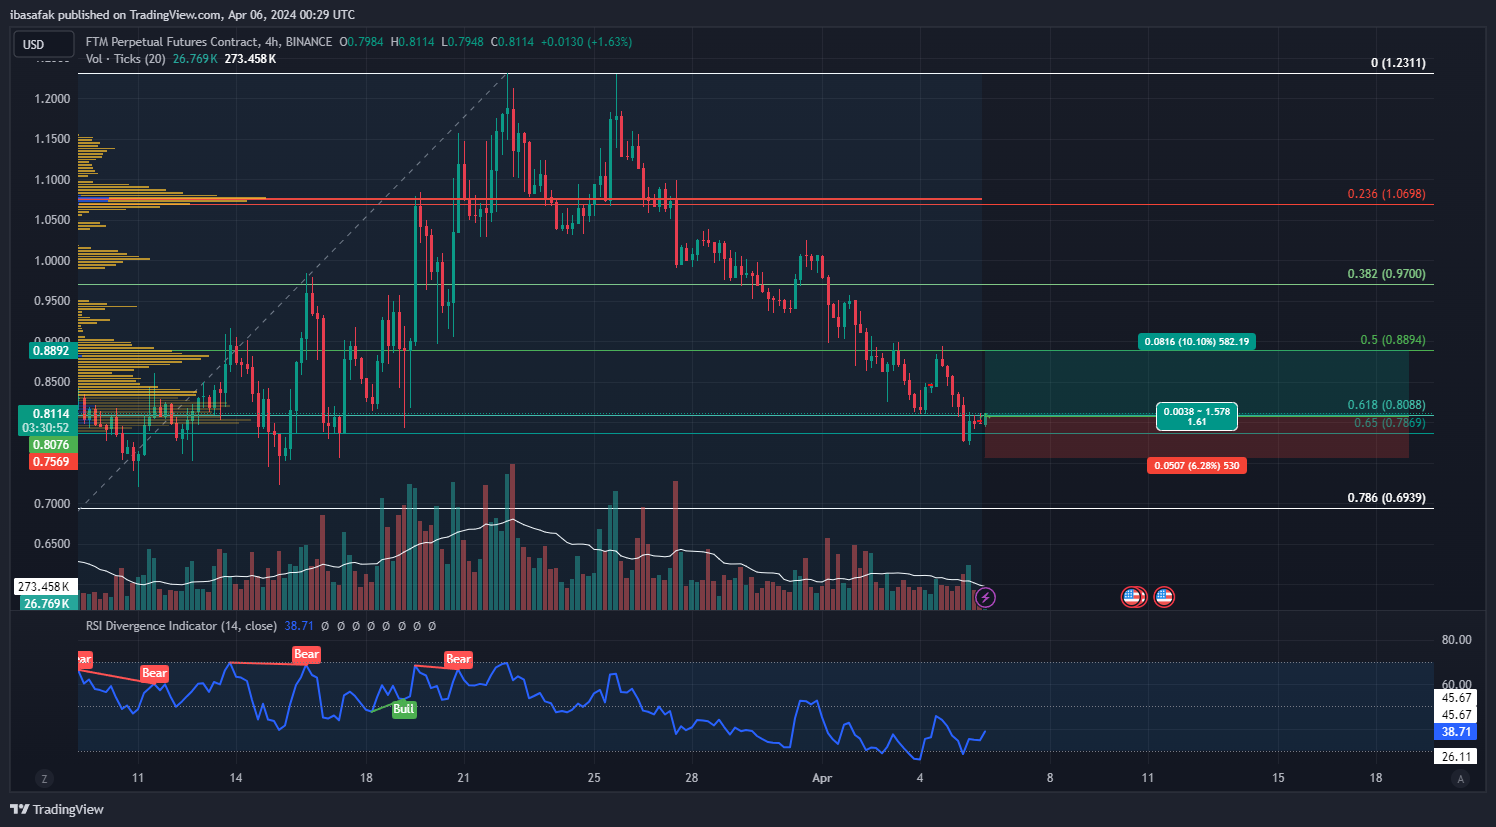Screen dimensions: 1496x827
Task: Click the publisher line 'ibasafak published on TradingView.com'
Action: [115, 15]
